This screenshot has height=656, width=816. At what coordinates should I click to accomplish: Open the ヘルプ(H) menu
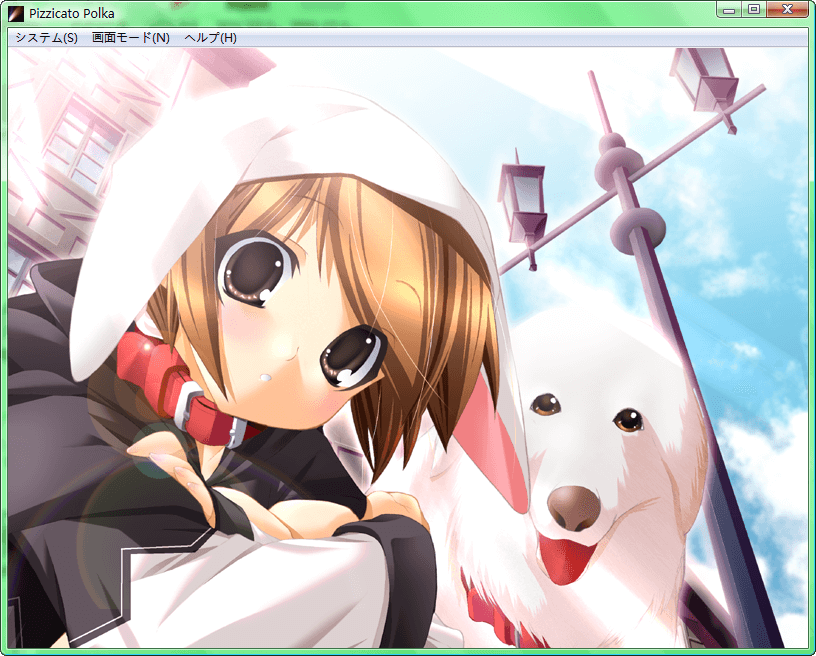click(x=211, y=38)
